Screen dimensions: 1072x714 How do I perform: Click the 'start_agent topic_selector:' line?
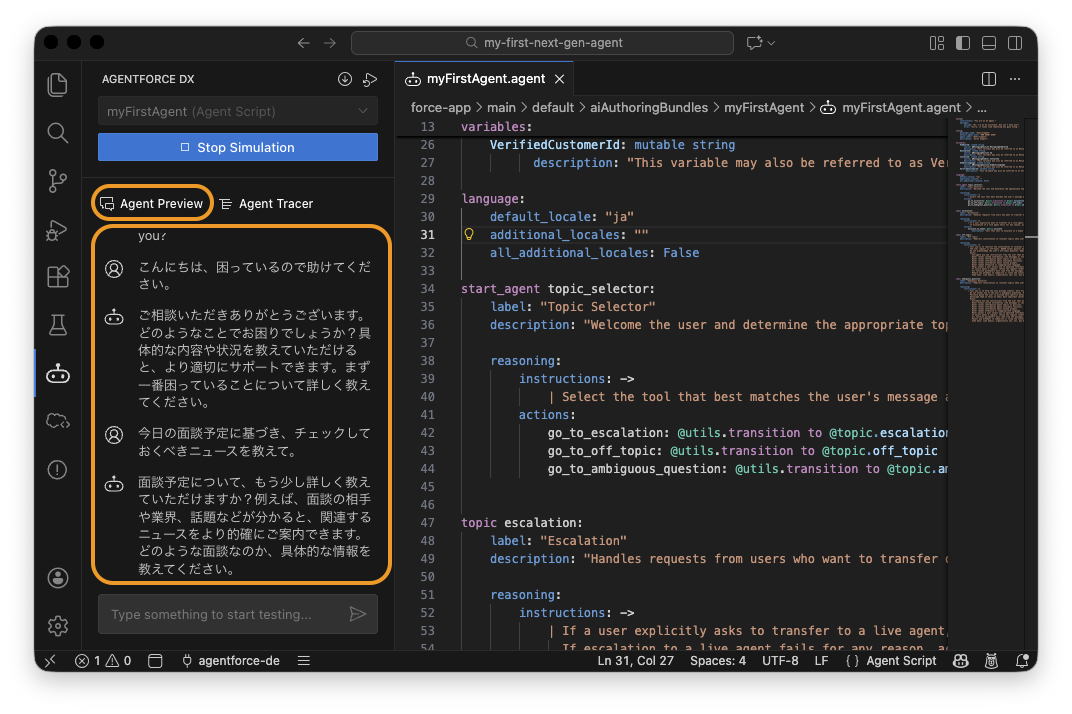coord(557,289)
